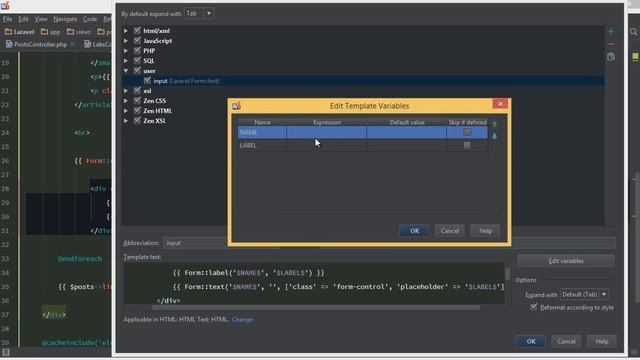Click Help in the Edit Template Variables dialog

(485, 231)
